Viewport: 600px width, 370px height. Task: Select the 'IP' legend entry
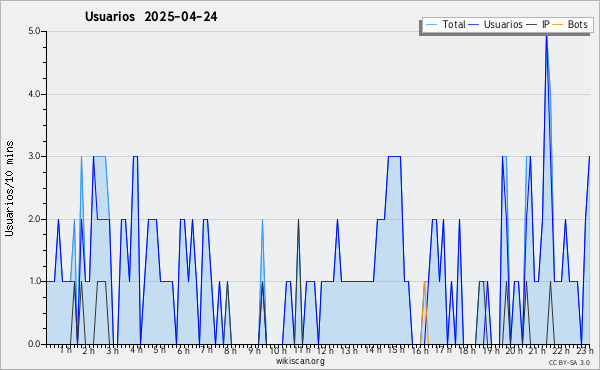coord(546,25)
